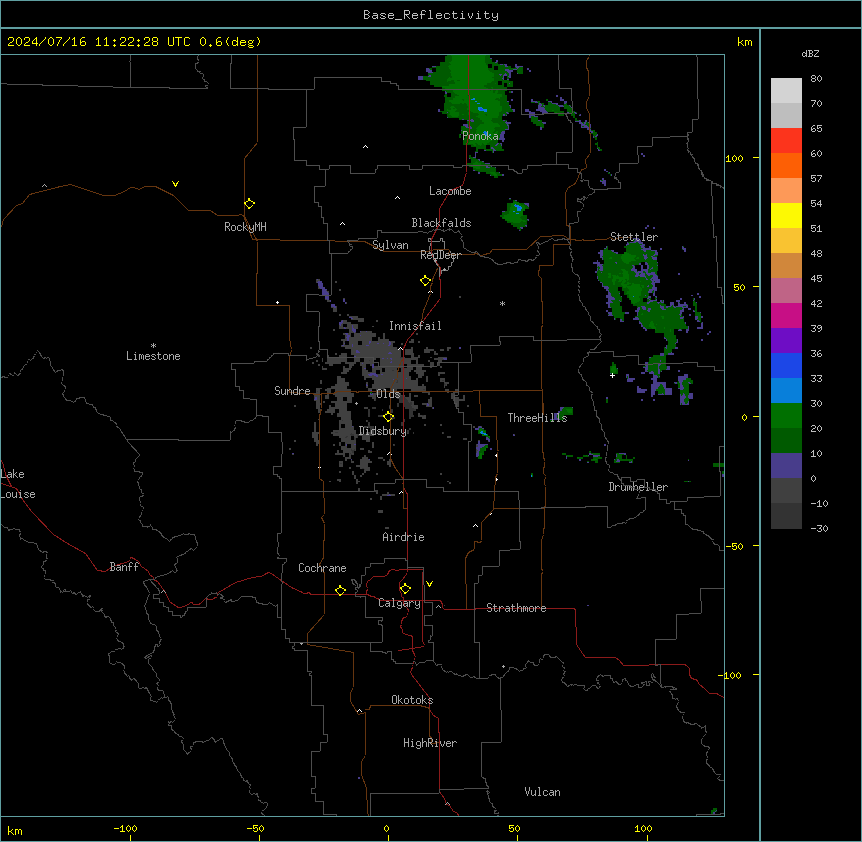Select the yellow diamond marker between Olds and Didsbury
Viewport: 862px width, 842px height.
(389, 417)
